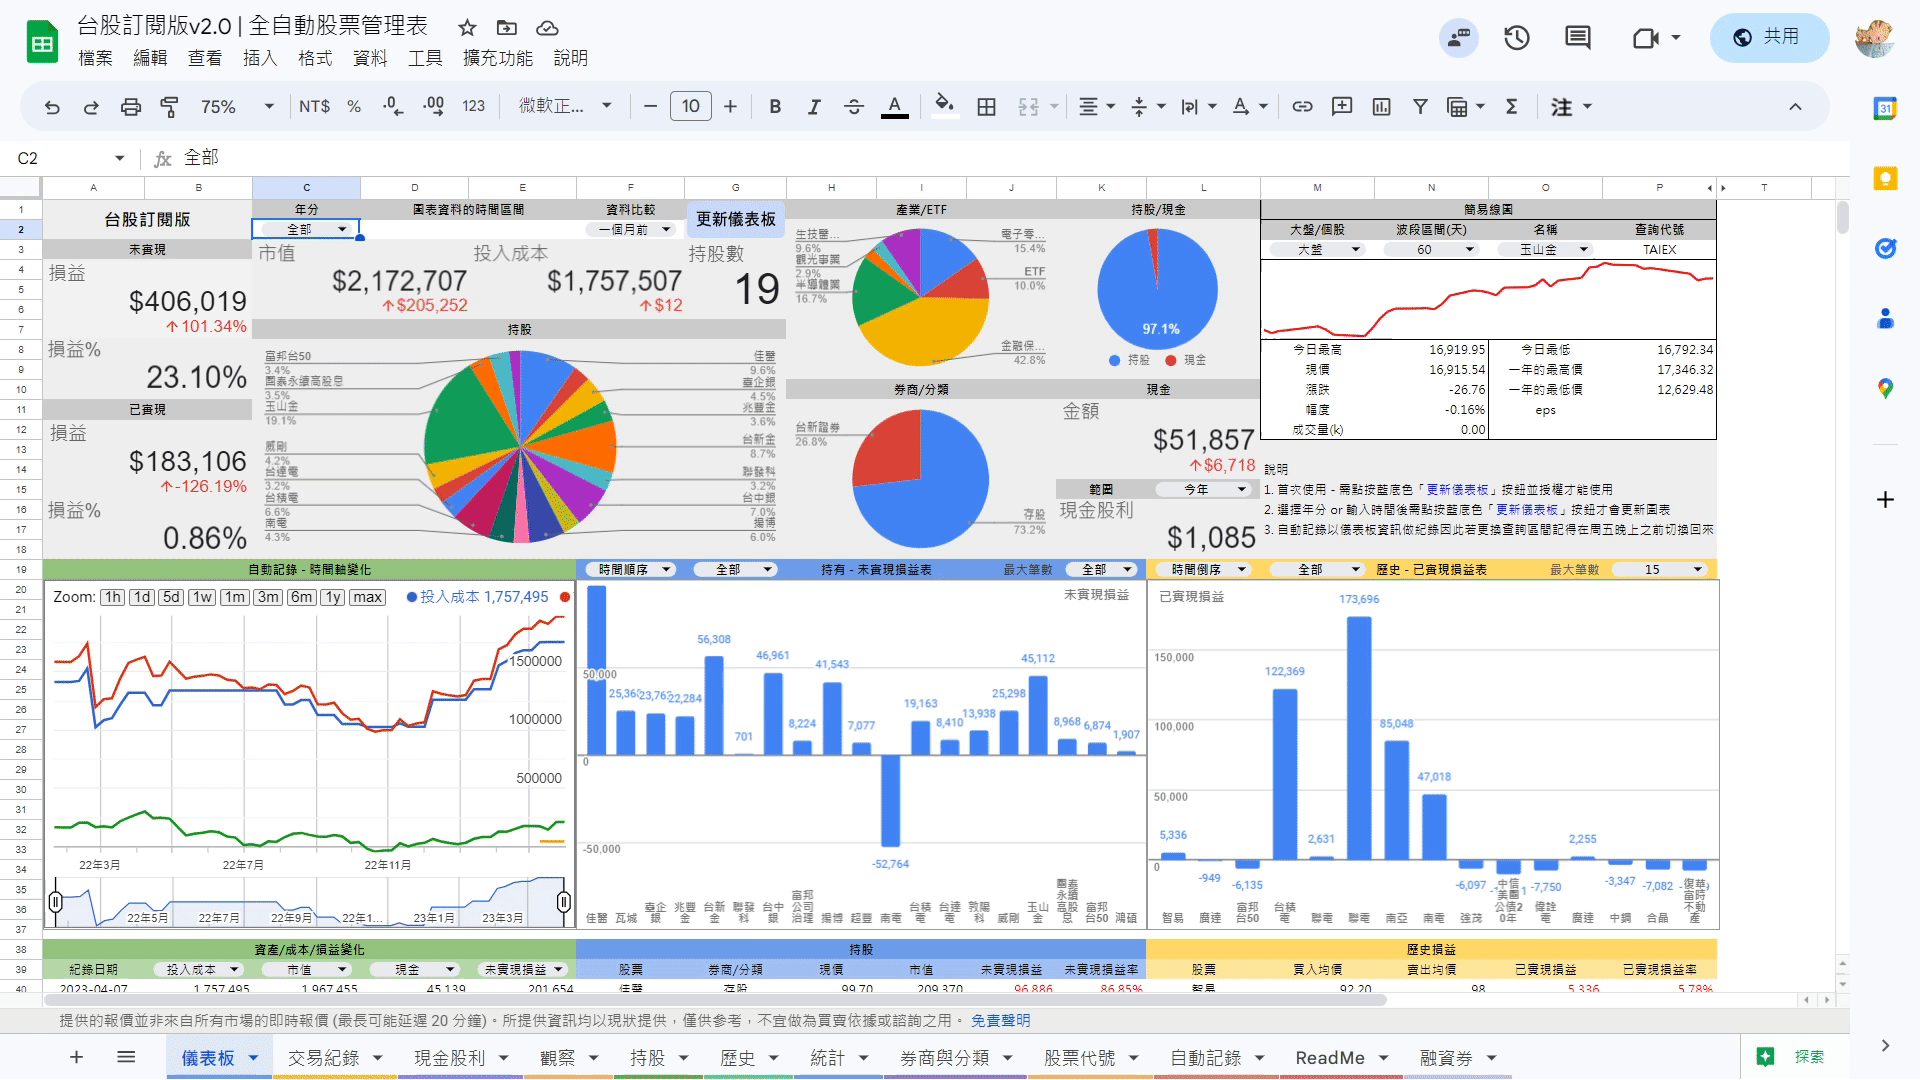Open the 免責聲明 link

pyautogui.click(x=1000, y=1020)
